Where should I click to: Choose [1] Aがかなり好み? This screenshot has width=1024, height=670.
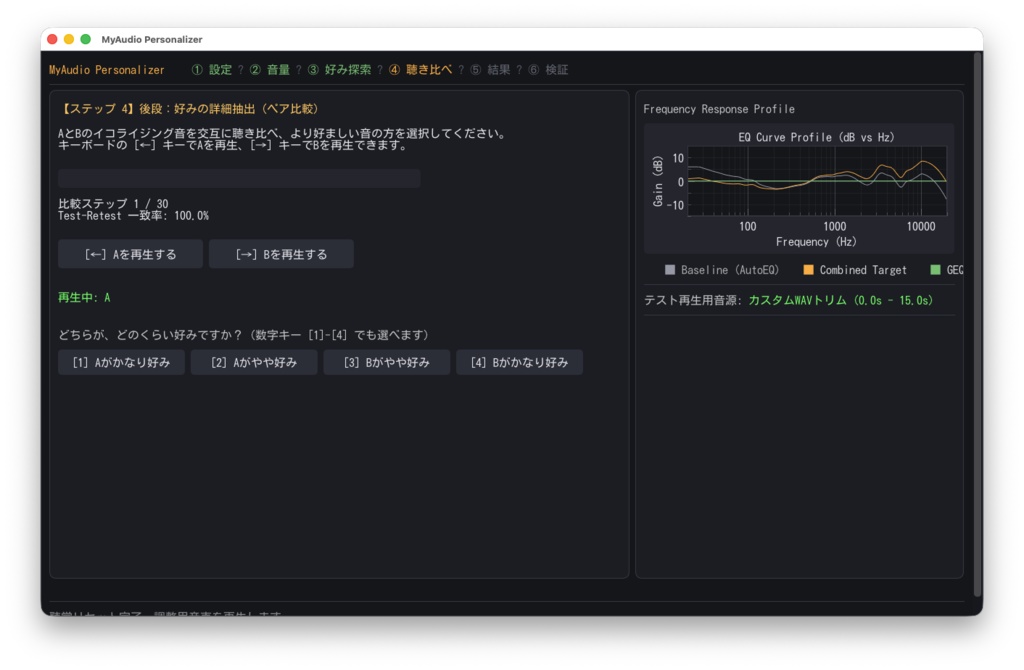pyautogui.click(x=121, y=362)
